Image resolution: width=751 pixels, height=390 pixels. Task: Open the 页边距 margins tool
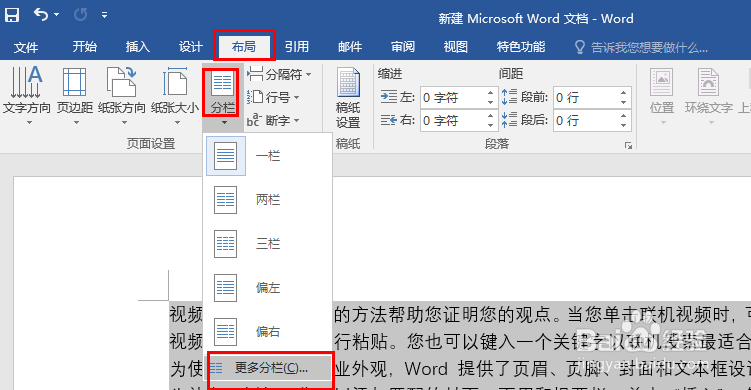click(x=75, y=95)
